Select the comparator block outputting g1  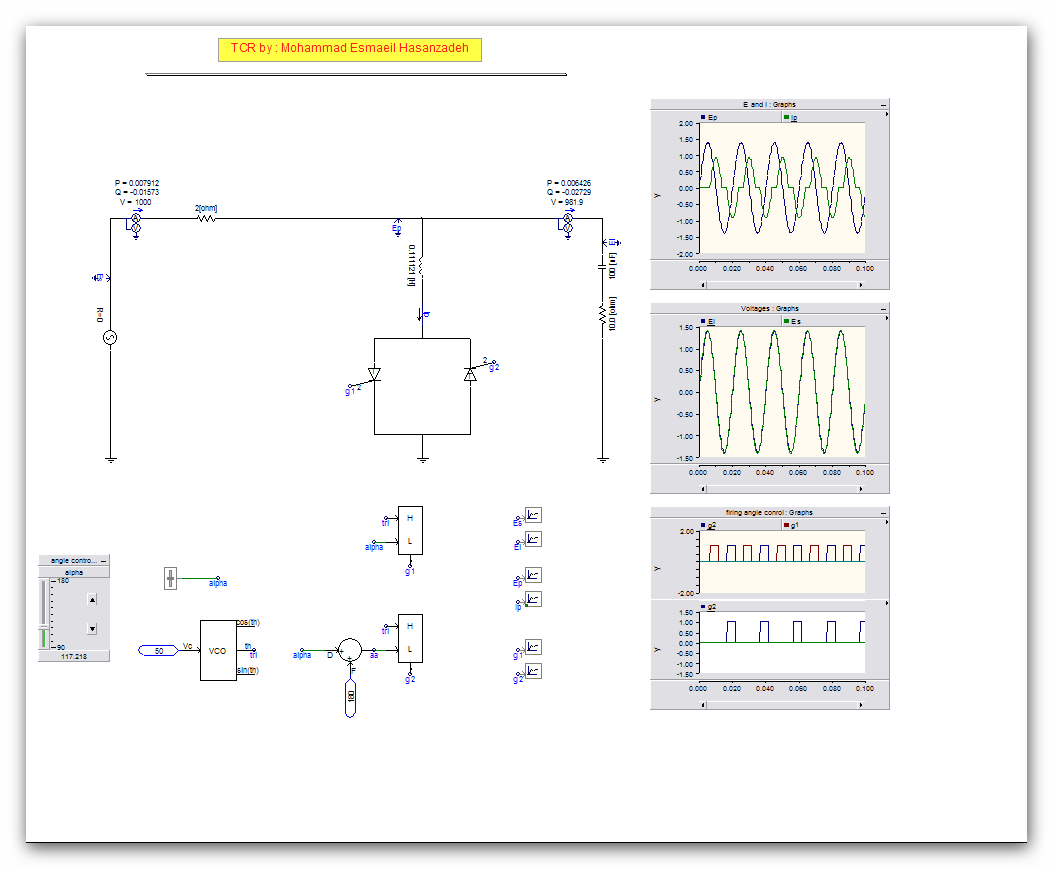pos(410,530)
